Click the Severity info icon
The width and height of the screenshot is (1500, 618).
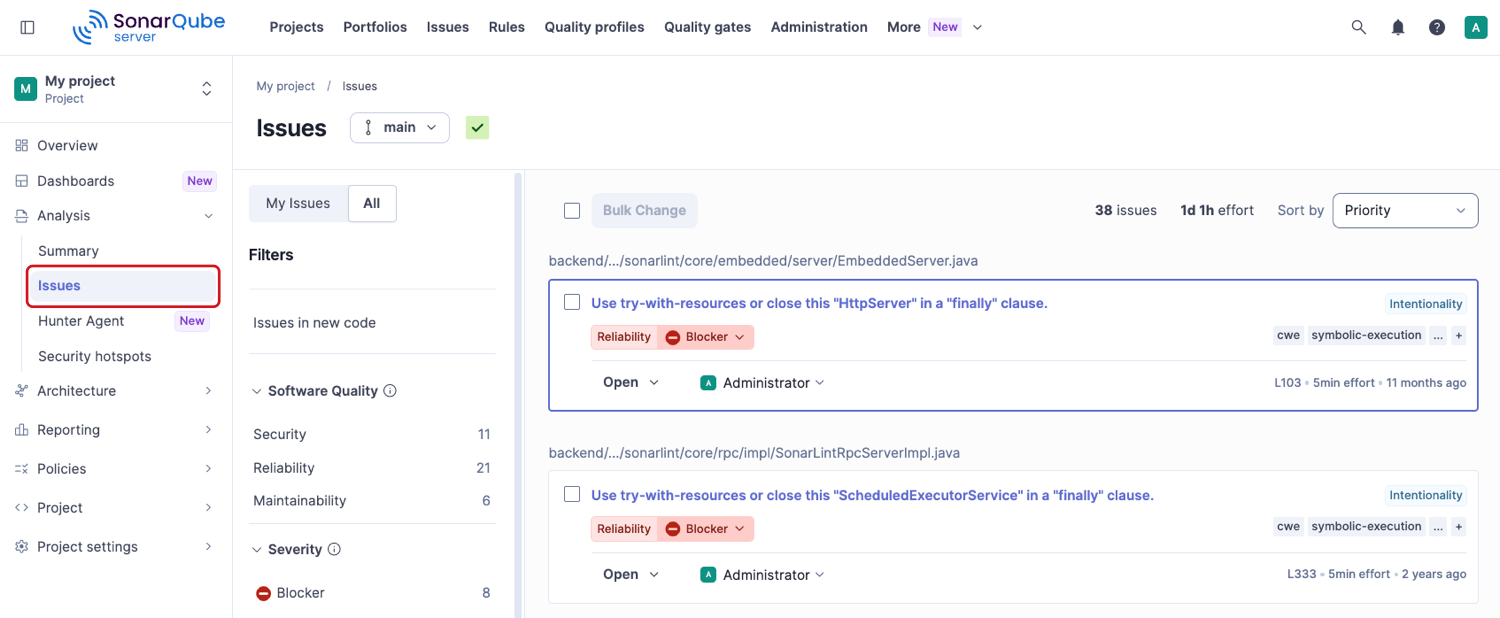point(334,549)
